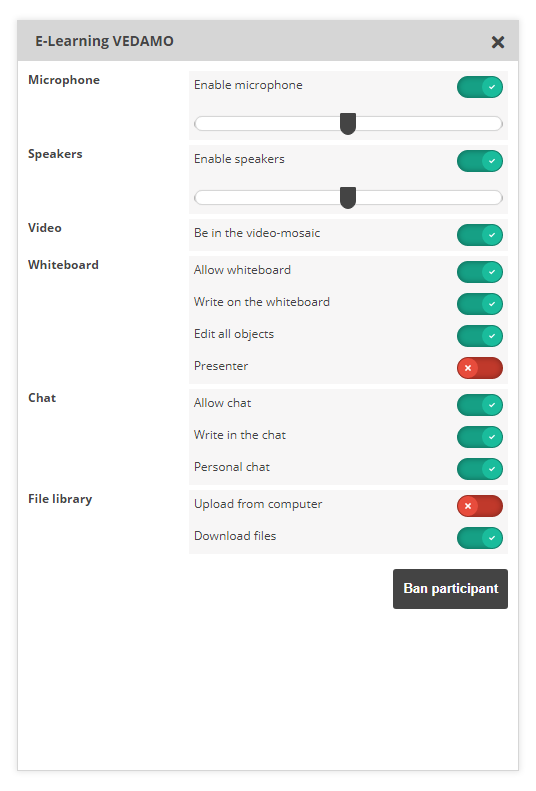Click left end of speakers slider track
Image resolution: width=536 pixels, height=791 pixels.
201,197
